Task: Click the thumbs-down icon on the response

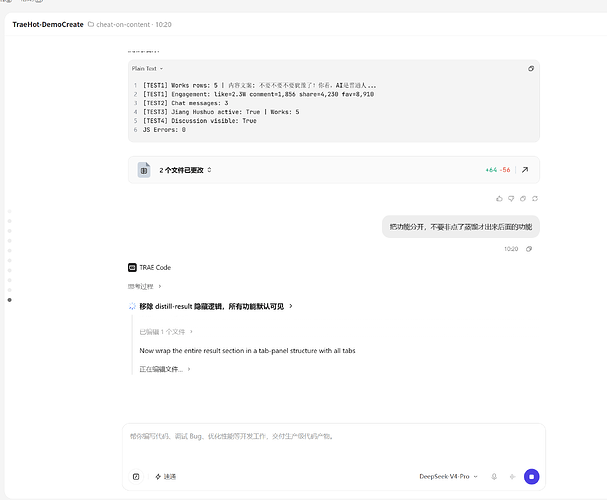Action: point(511,199)
